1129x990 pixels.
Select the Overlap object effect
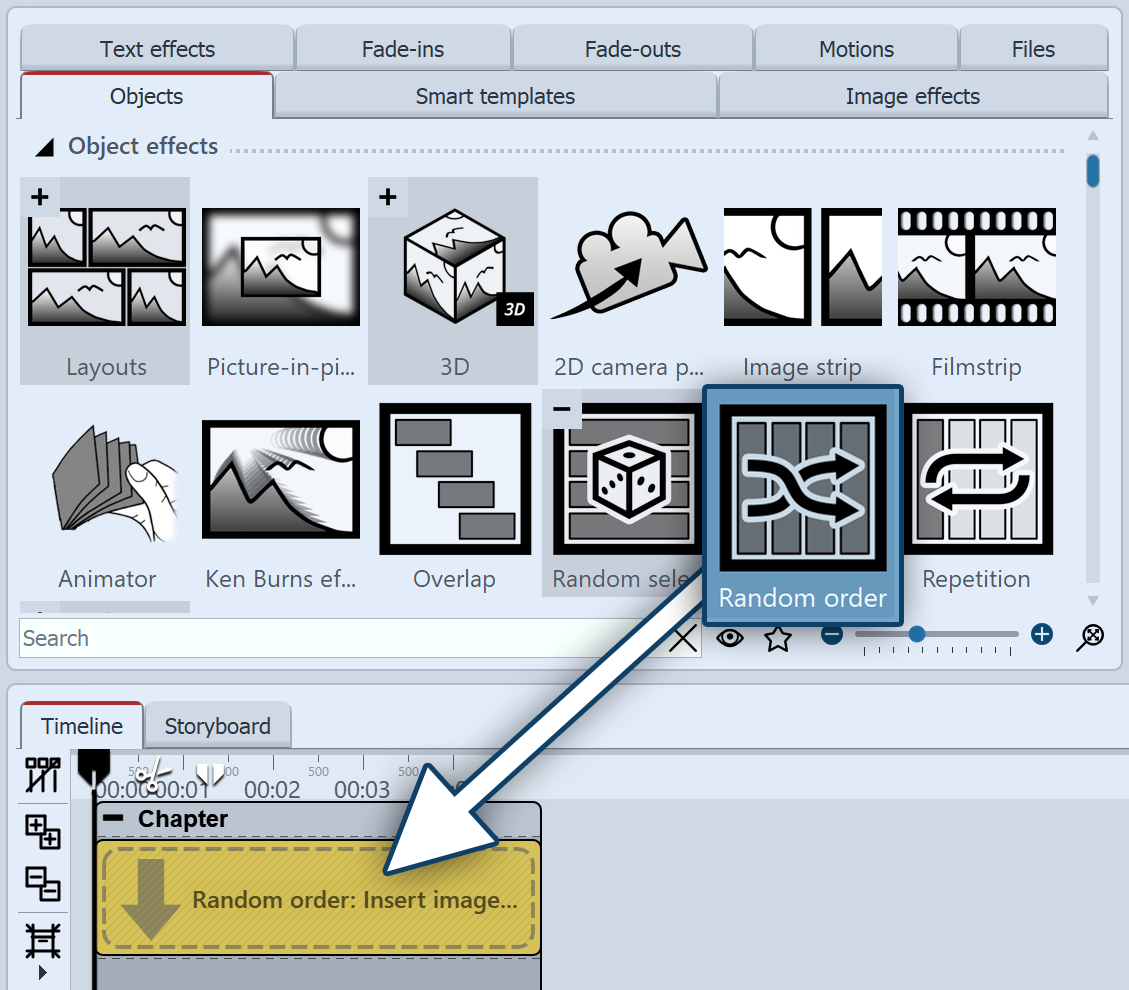point(455,480)
